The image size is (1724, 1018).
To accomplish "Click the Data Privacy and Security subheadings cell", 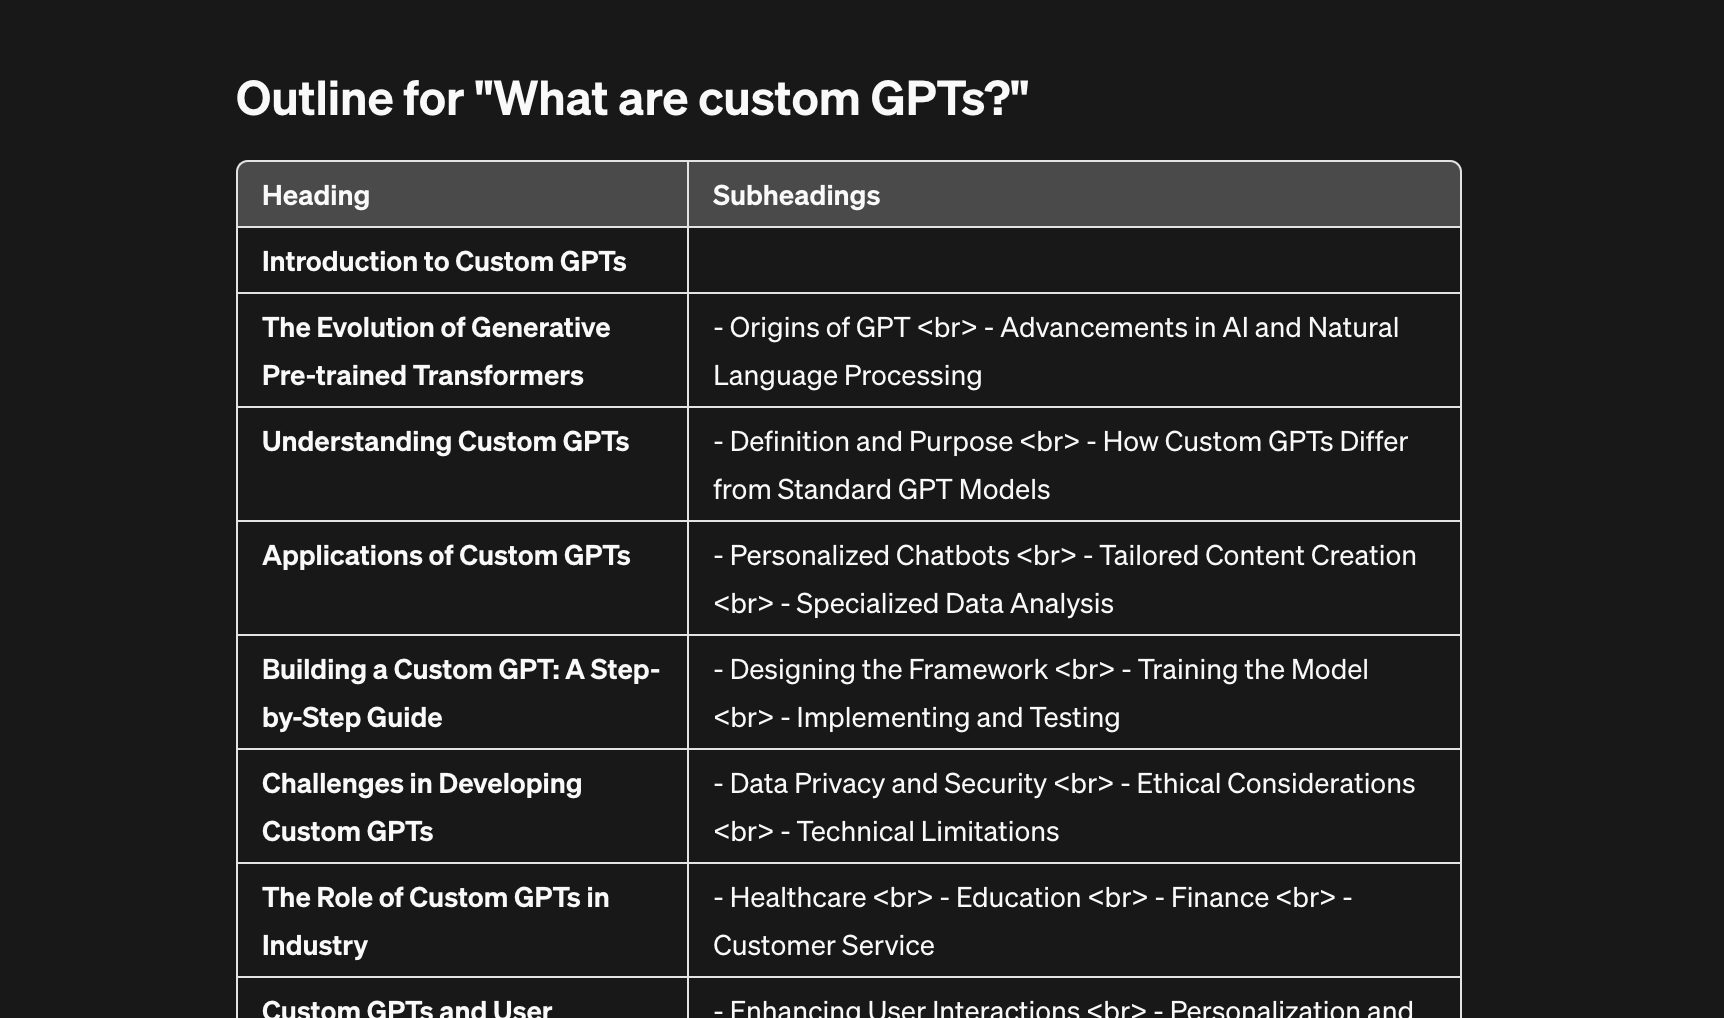I will click(x=1074, y=807).
